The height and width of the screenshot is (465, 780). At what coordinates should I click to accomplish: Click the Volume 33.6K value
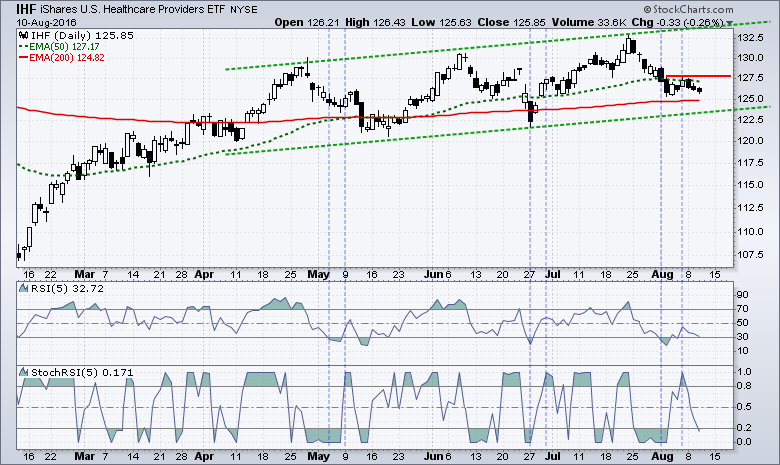pyautogui.click(x=588, y=22)
